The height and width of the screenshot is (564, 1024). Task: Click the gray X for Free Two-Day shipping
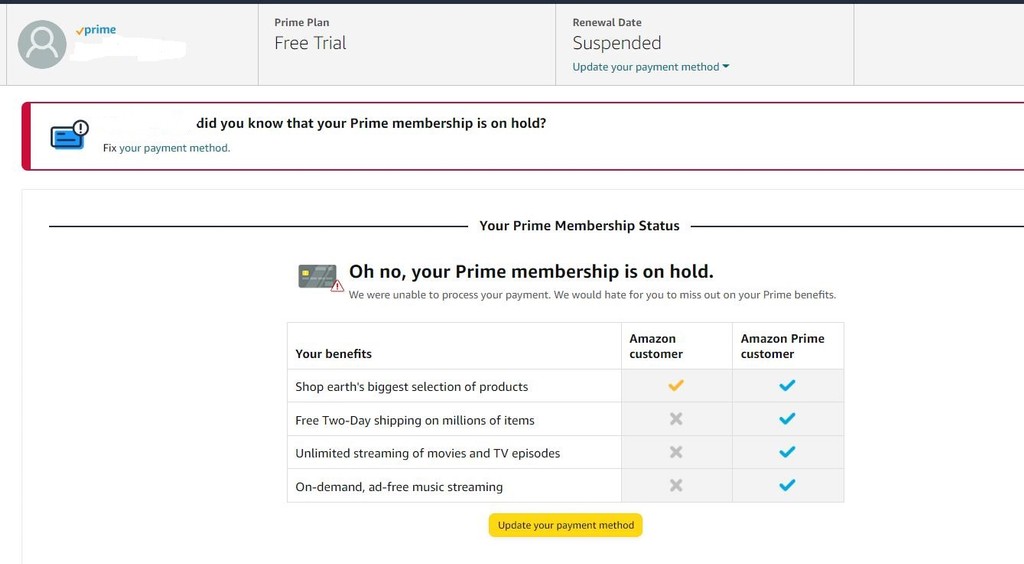pos(676,419)
